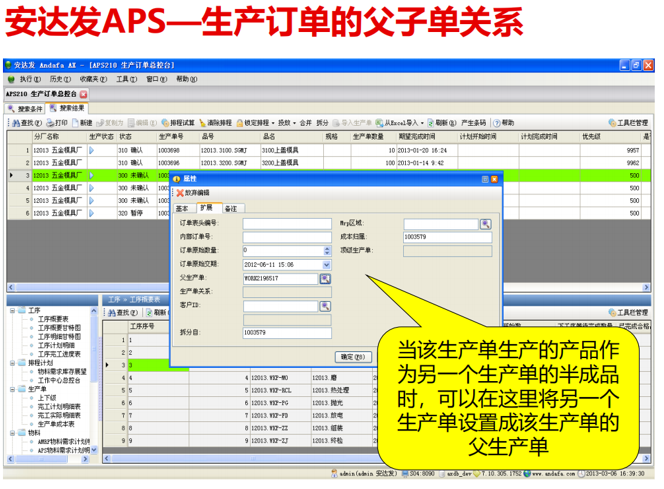
Task: Open the 窗口 menu
Action: pyautogui.click(x=157, y=79)
